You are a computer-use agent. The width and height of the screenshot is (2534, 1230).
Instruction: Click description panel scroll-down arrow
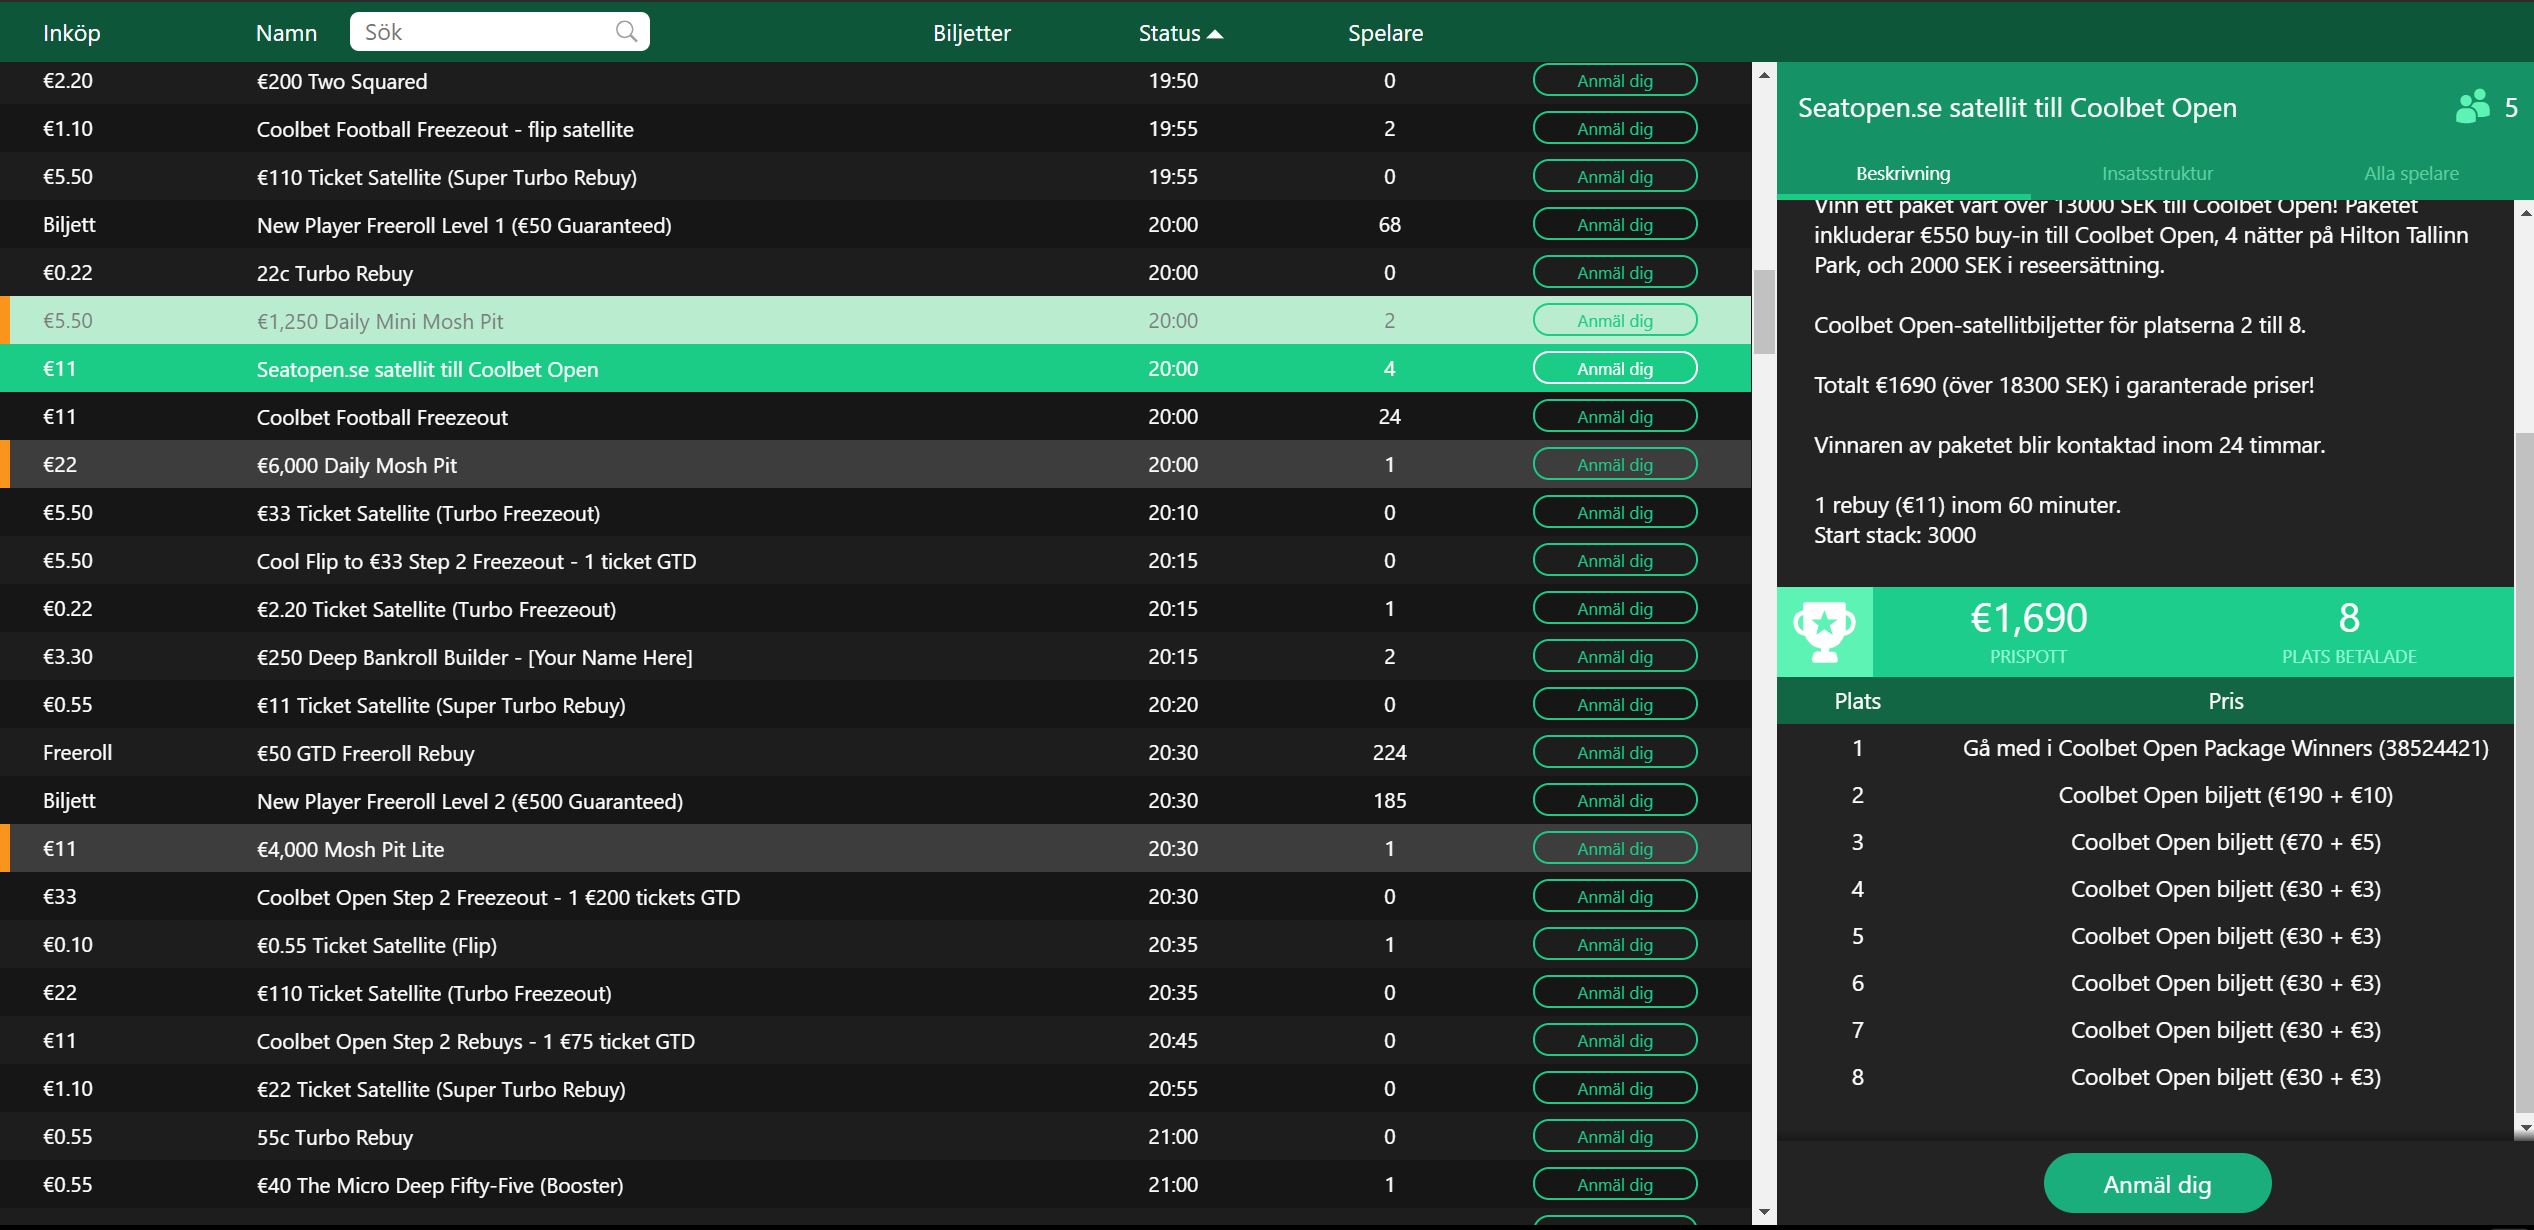tap(2524, 1128)
